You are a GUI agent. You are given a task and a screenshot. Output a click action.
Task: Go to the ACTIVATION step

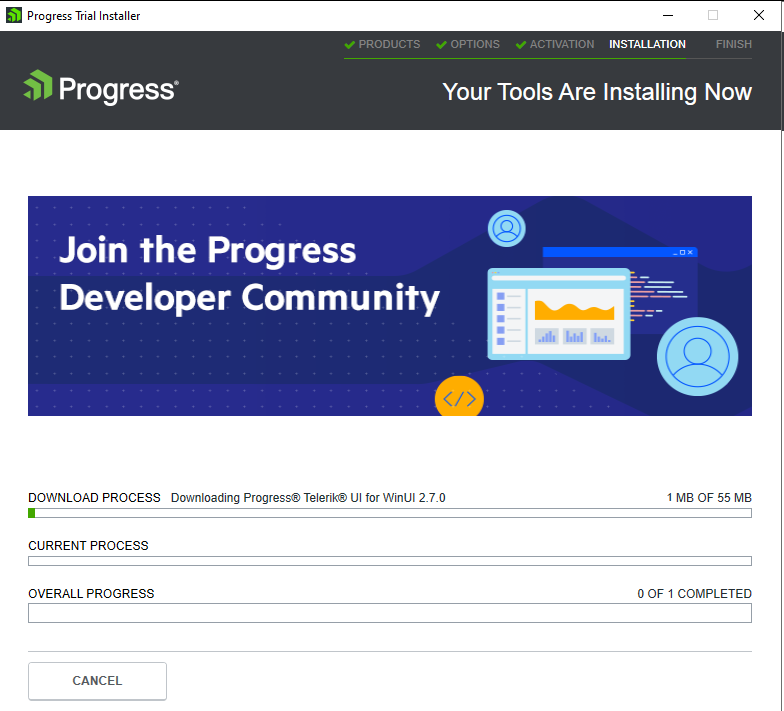[562, 44]
